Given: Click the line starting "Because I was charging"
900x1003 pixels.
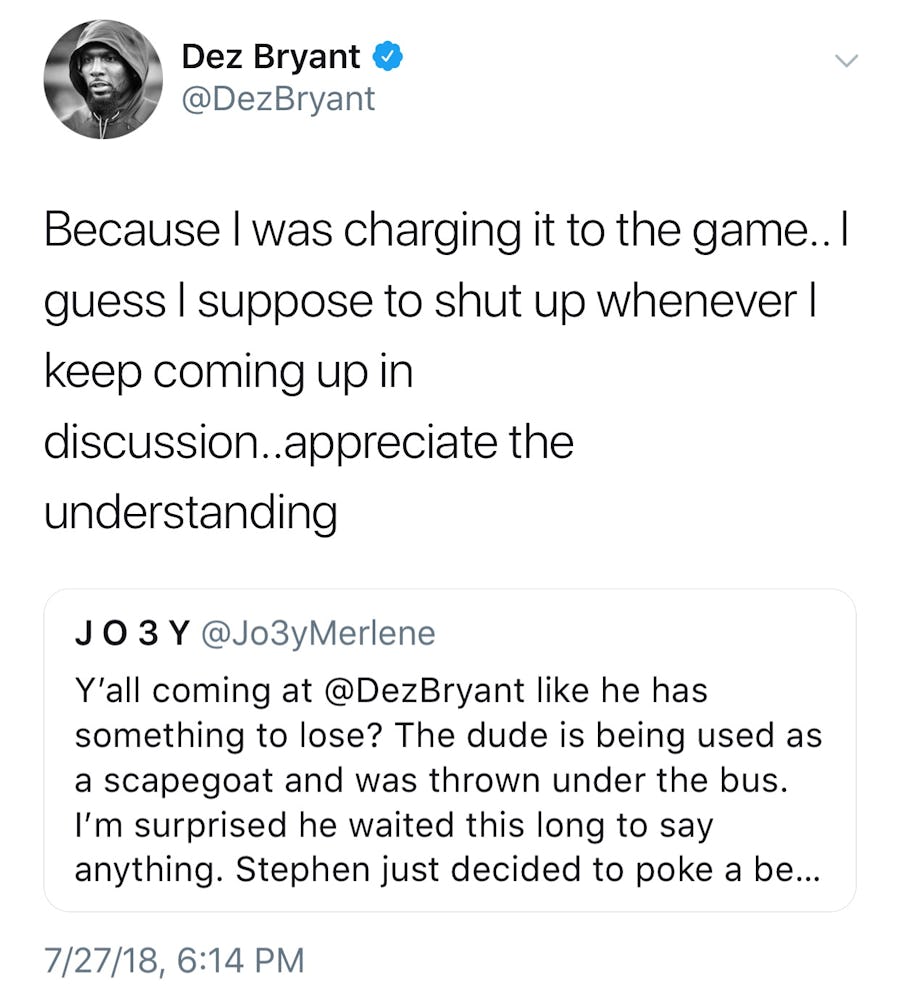Looking at the screenshot, I should point(443,231).
